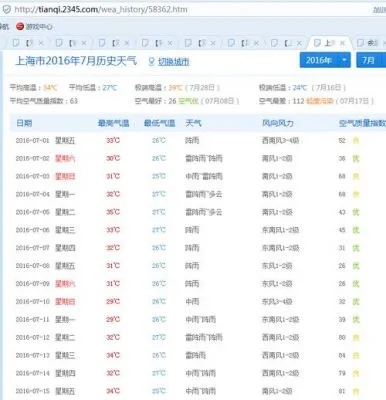Click the 极端低温 24℃ summary

point(302,88)
